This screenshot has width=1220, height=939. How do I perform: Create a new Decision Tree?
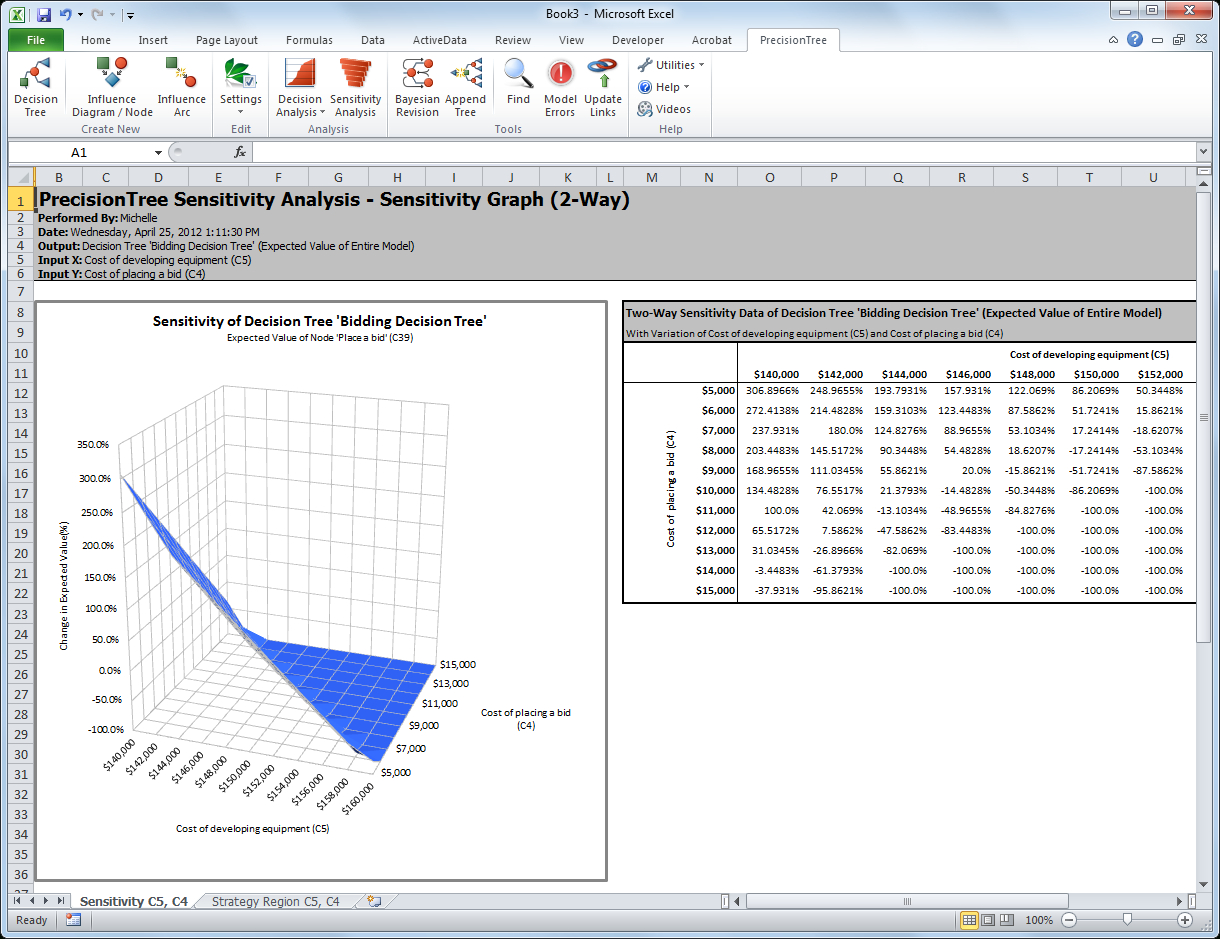point(35,88)
